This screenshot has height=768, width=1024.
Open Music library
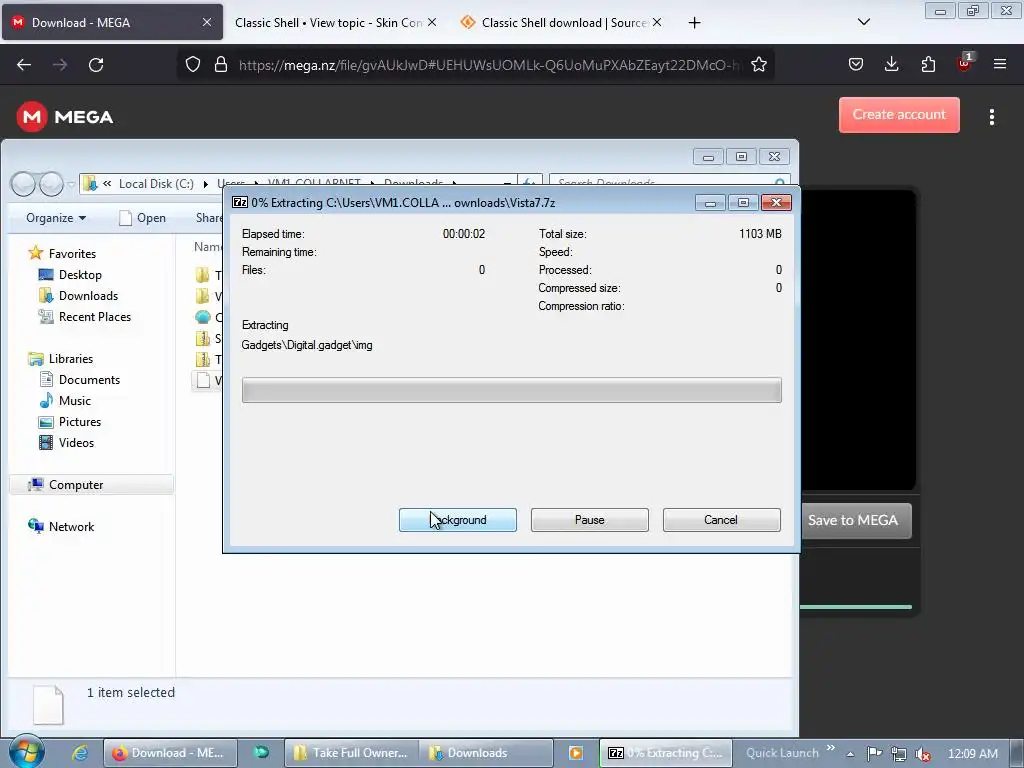(74, 401)
